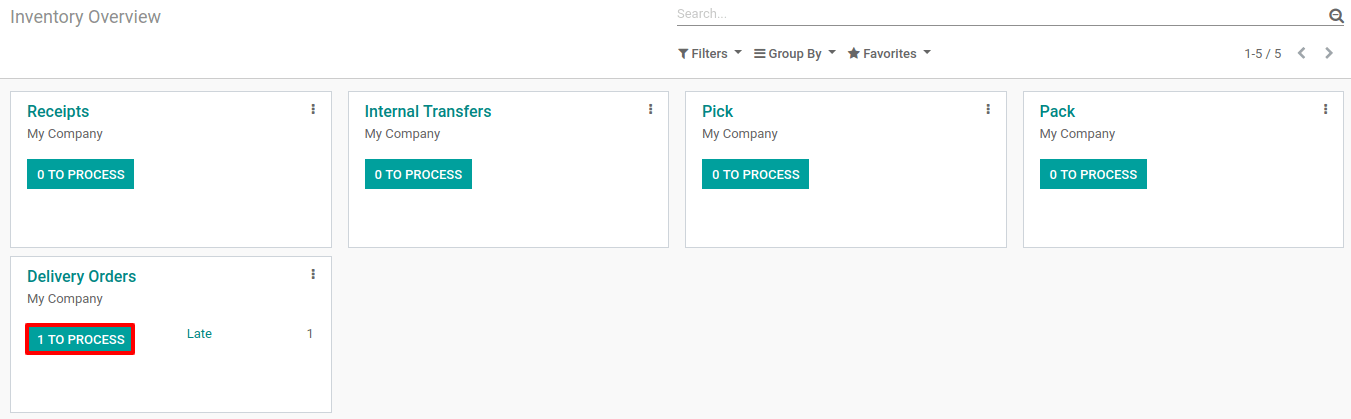
Task: Open the Receipts card kebab menu
Action: tap(313, 109)
